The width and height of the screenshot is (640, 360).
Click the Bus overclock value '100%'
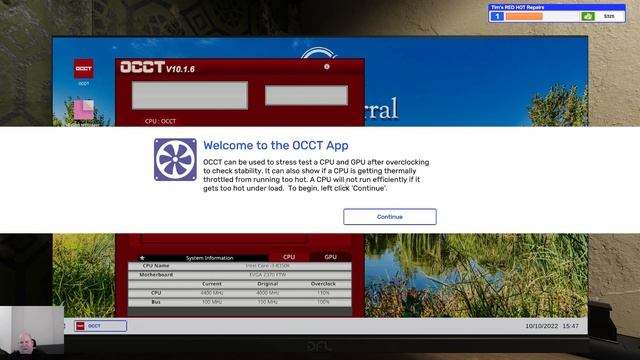[323, 302]
